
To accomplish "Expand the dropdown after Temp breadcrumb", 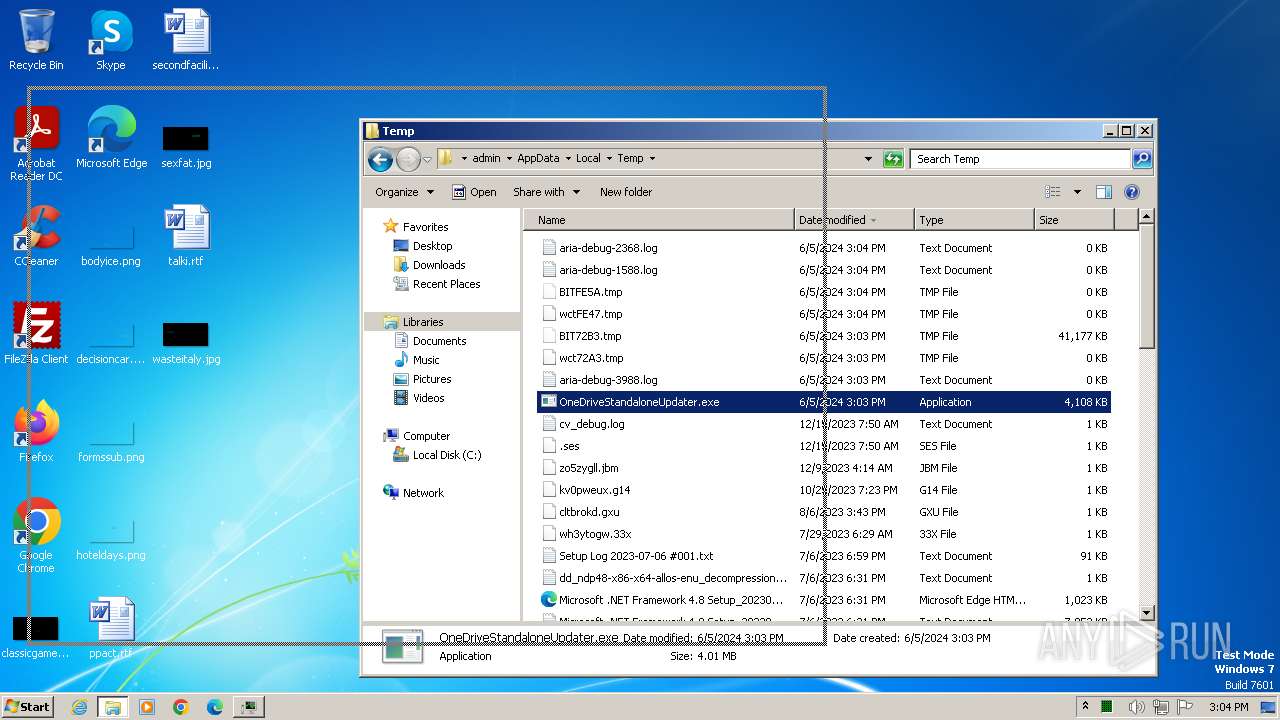I will [652, 158].
